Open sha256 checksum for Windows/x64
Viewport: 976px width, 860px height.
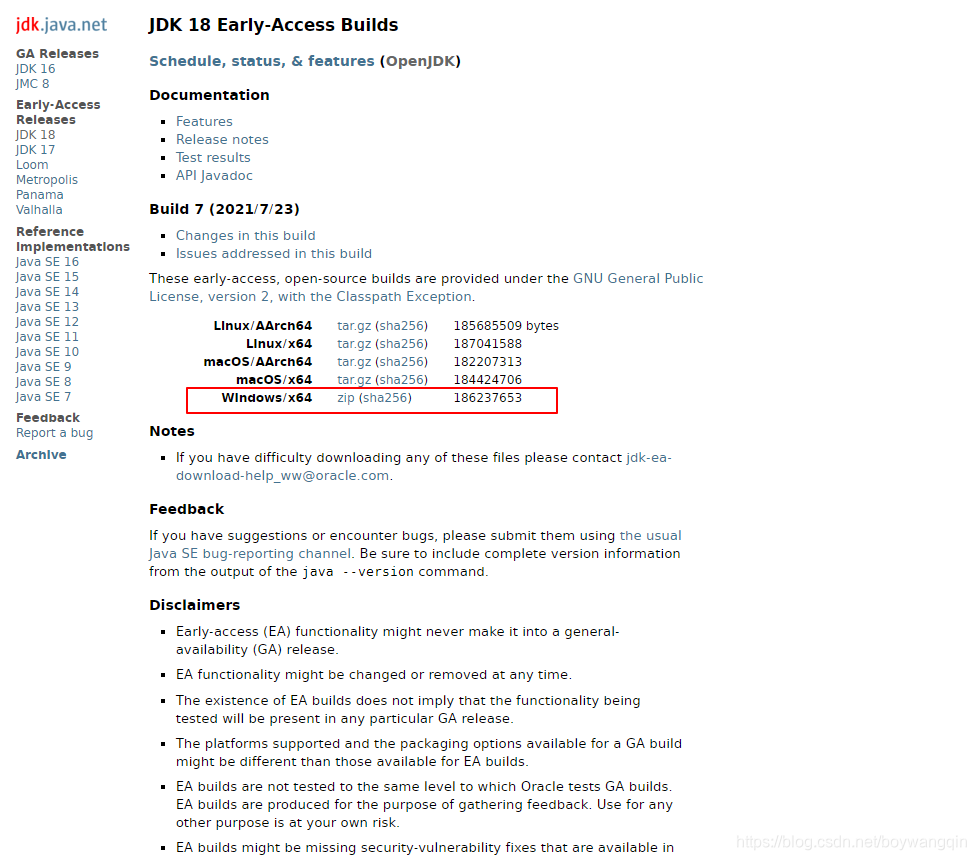click(385, 398)
